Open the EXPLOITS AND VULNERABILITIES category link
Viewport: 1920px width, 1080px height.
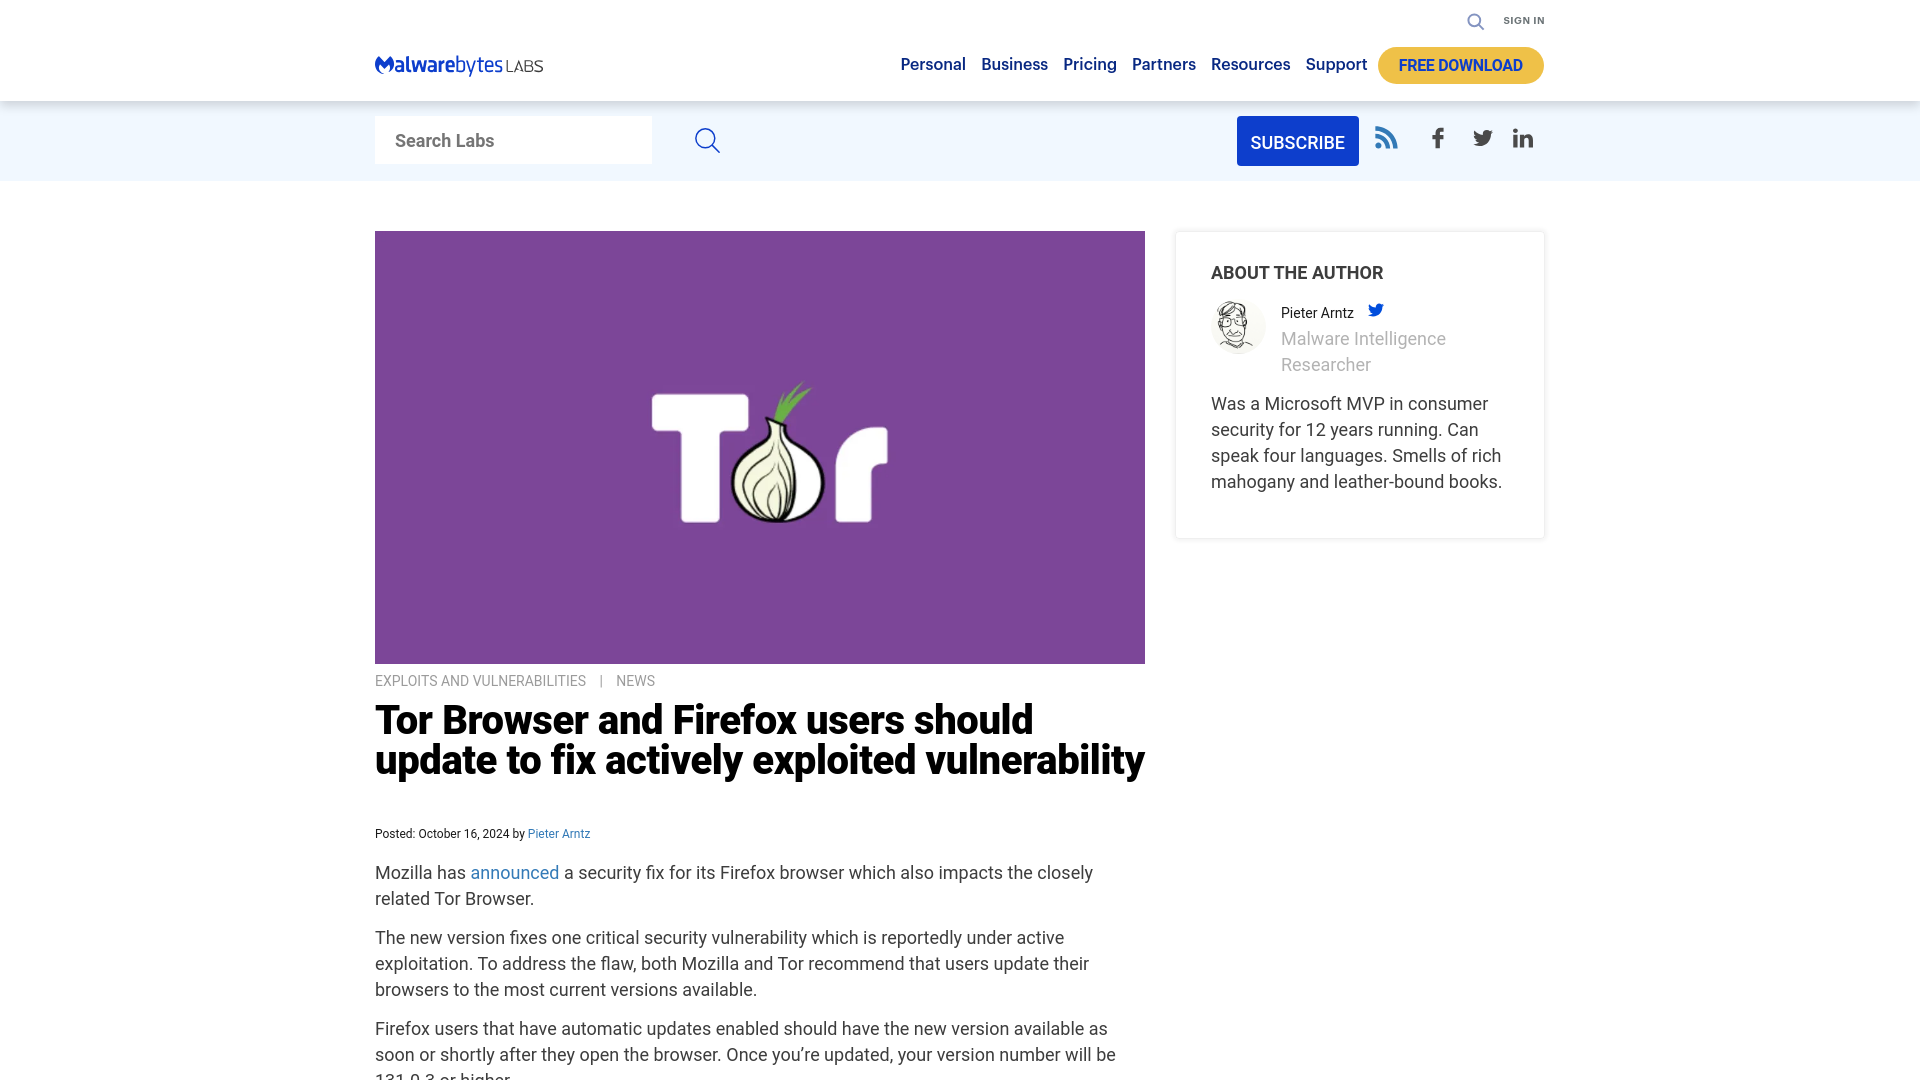click(x=480, y=681)
